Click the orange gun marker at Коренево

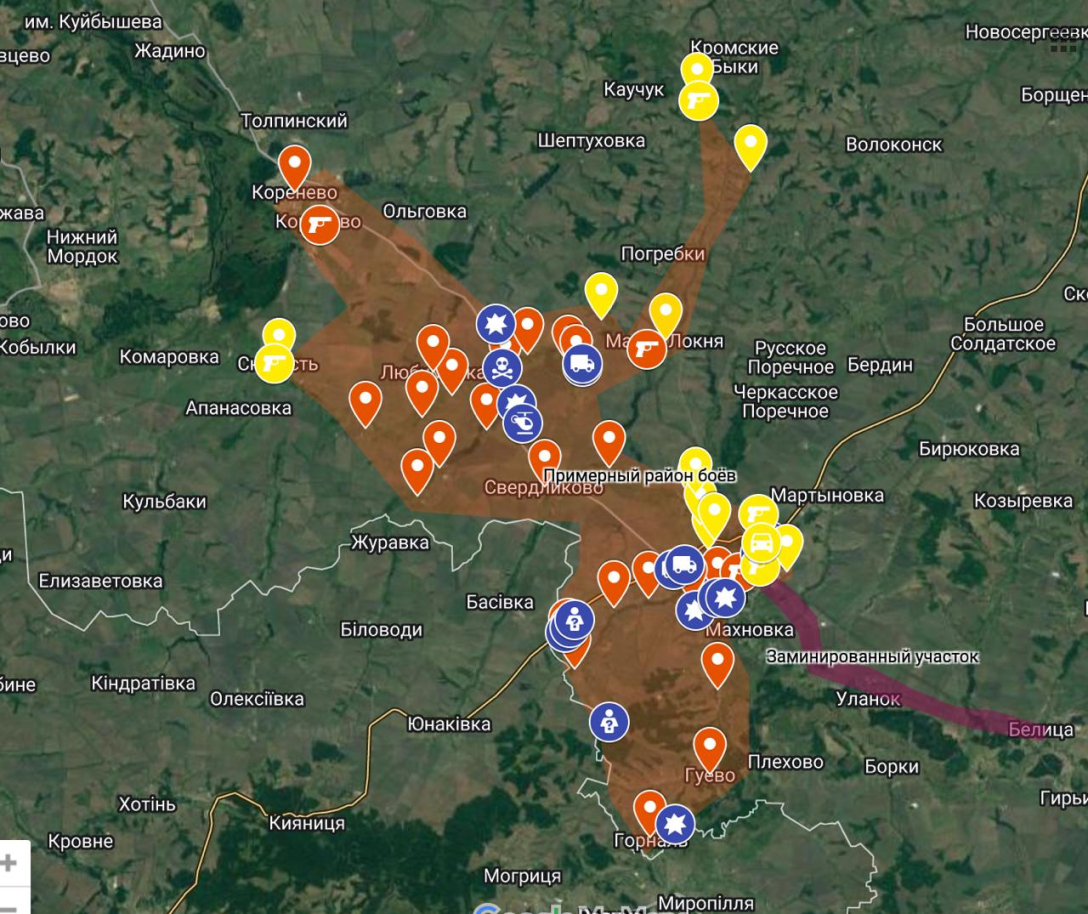[x=320, y=223]
